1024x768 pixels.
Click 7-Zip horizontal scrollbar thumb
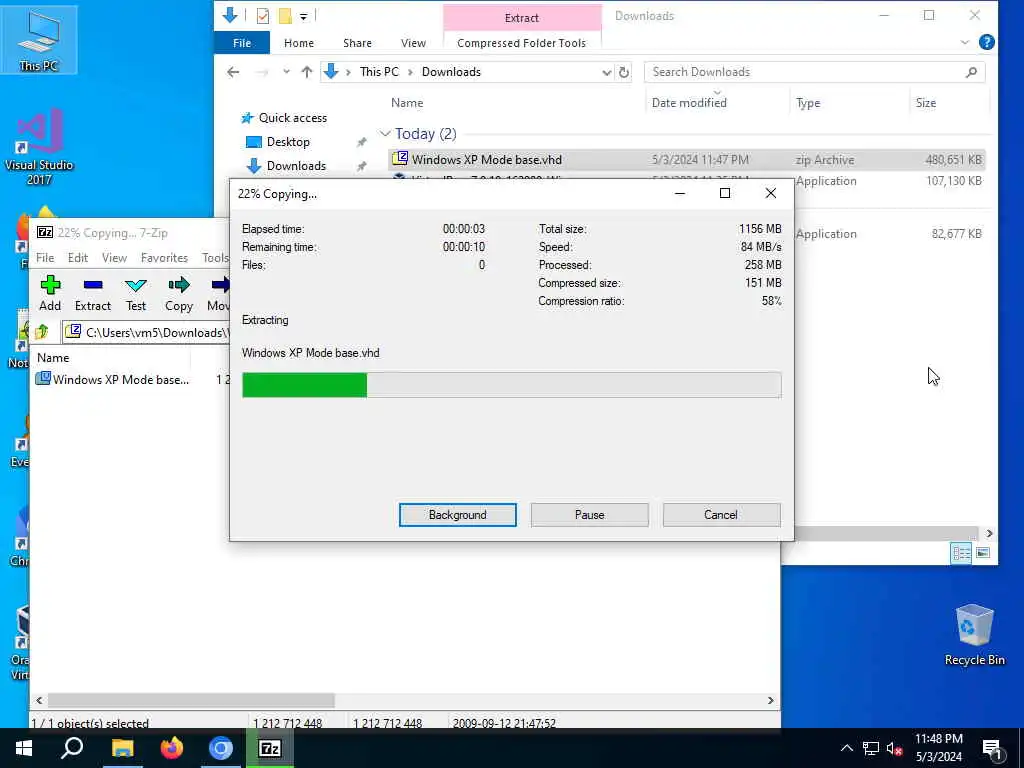coord(191,700)
